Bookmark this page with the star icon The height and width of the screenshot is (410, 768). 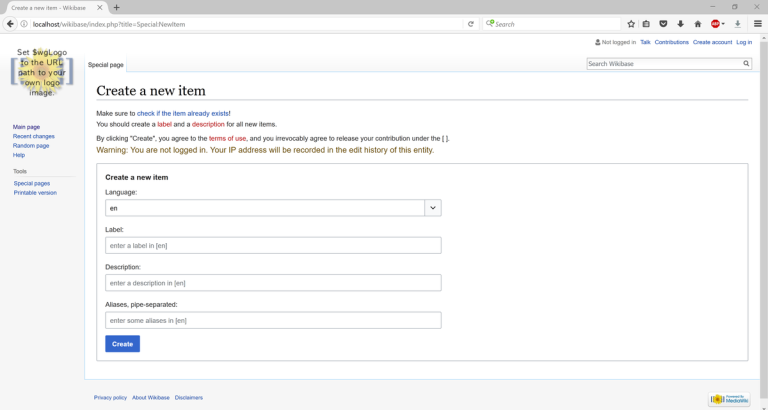[x=631, y=24]
